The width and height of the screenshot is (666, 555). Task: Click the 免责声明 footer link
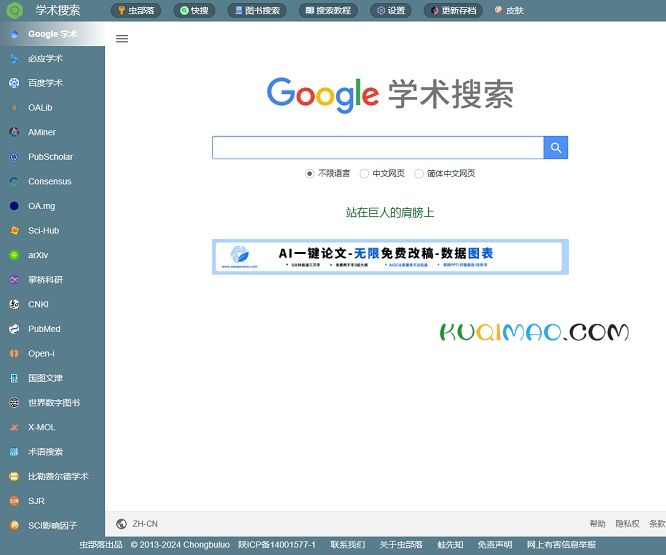pos(495,545)
